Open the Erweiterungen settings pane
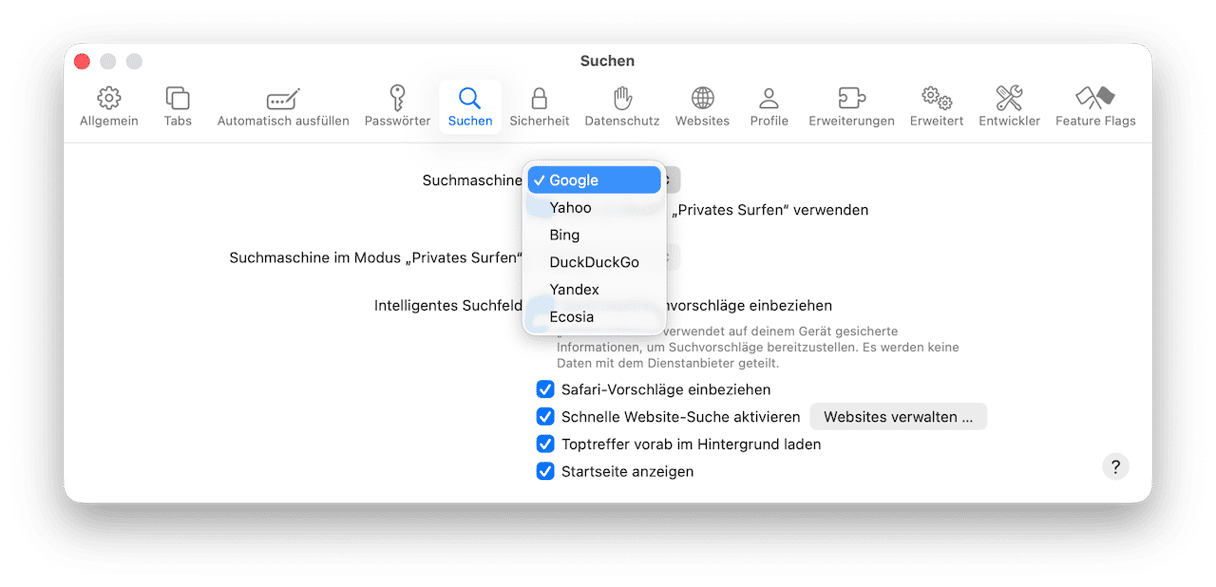 tap(851, 107)
